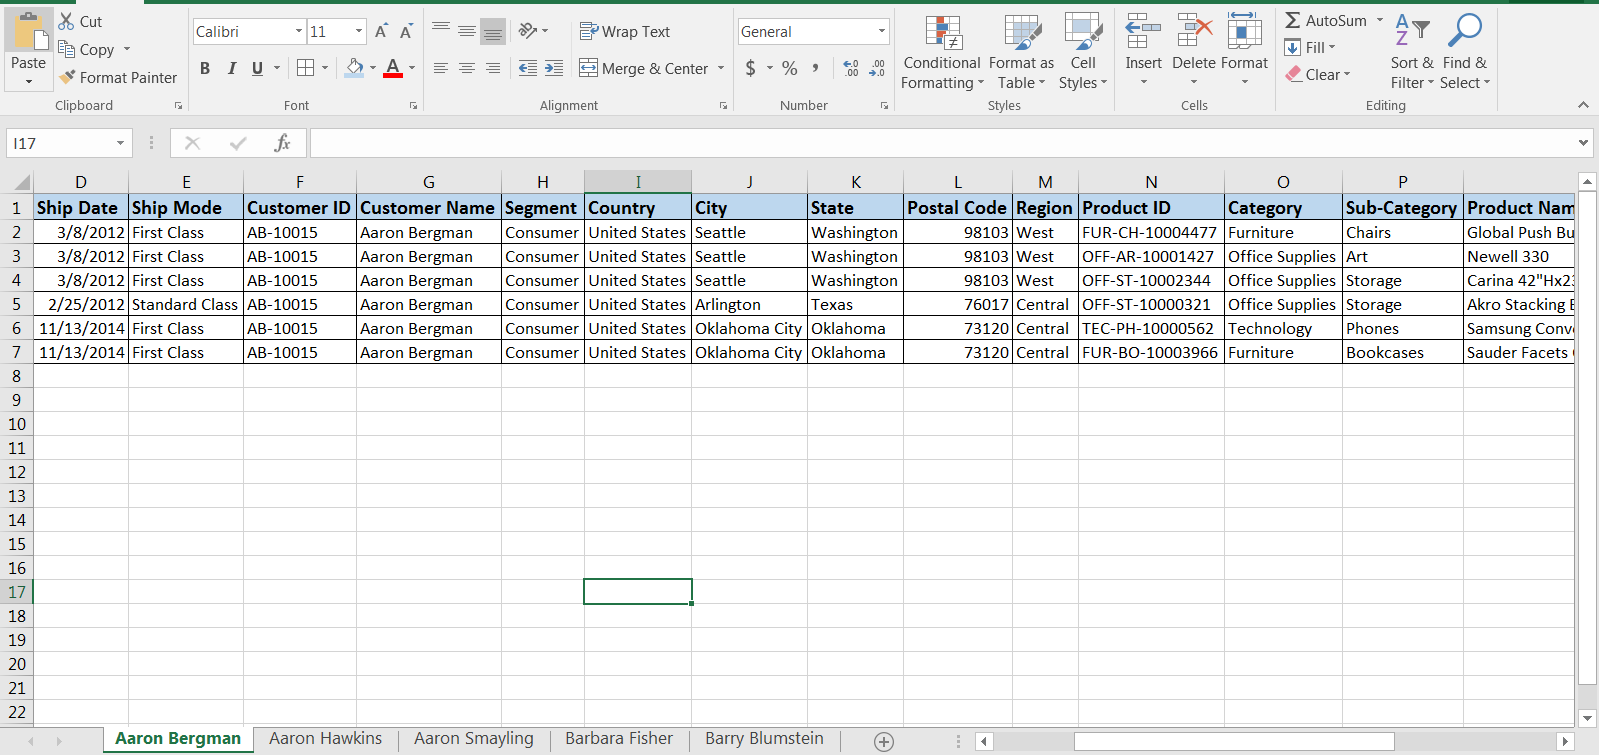Collapse the ribbon

coord(1583,105)
